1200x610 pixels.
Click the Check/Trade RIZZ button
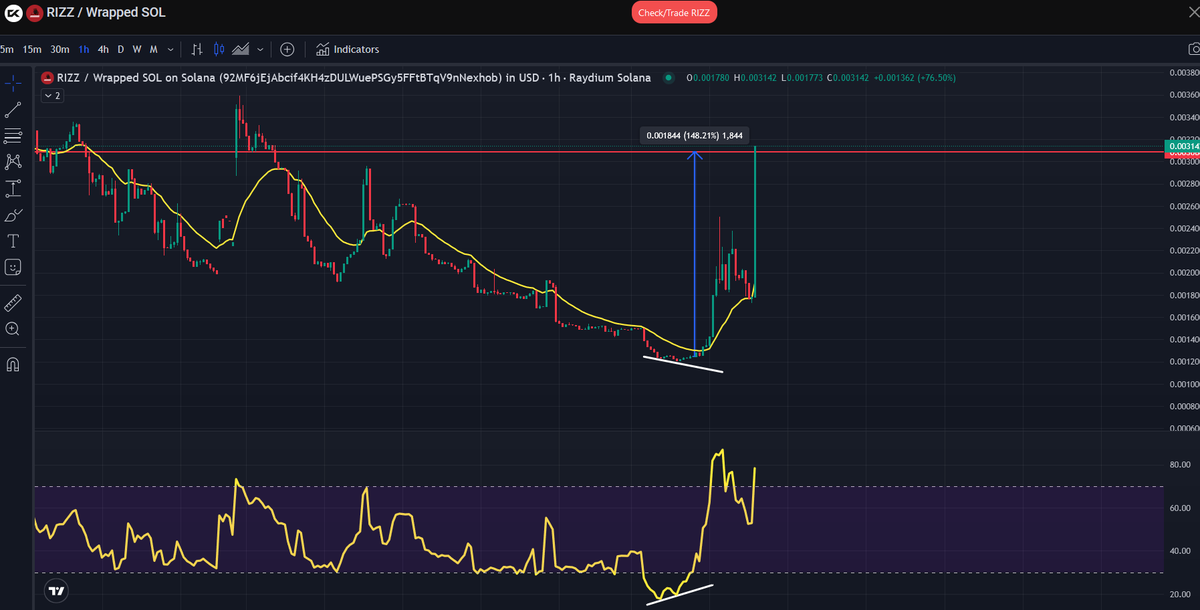674,12
